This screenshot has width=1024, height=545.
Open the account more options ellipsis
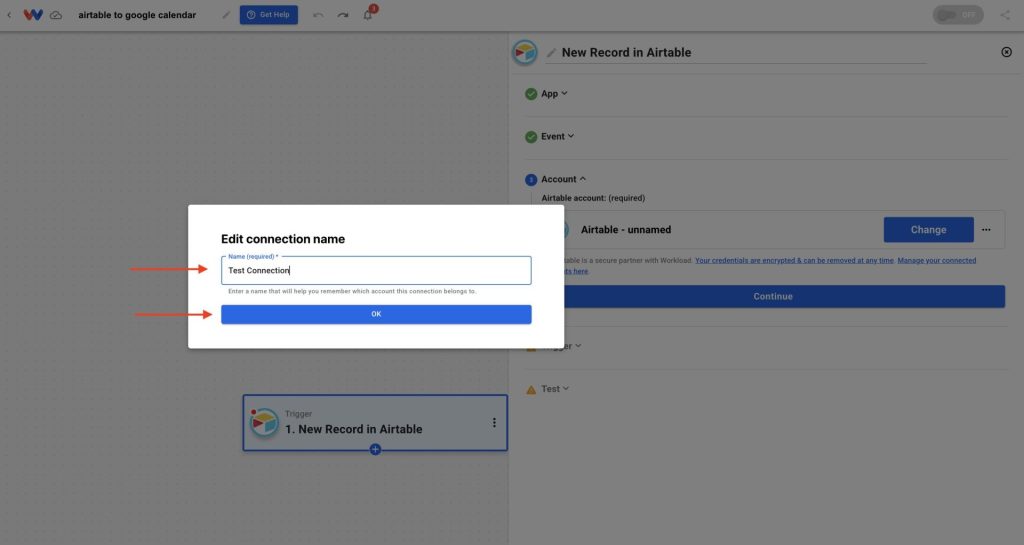tap(986, 230)
